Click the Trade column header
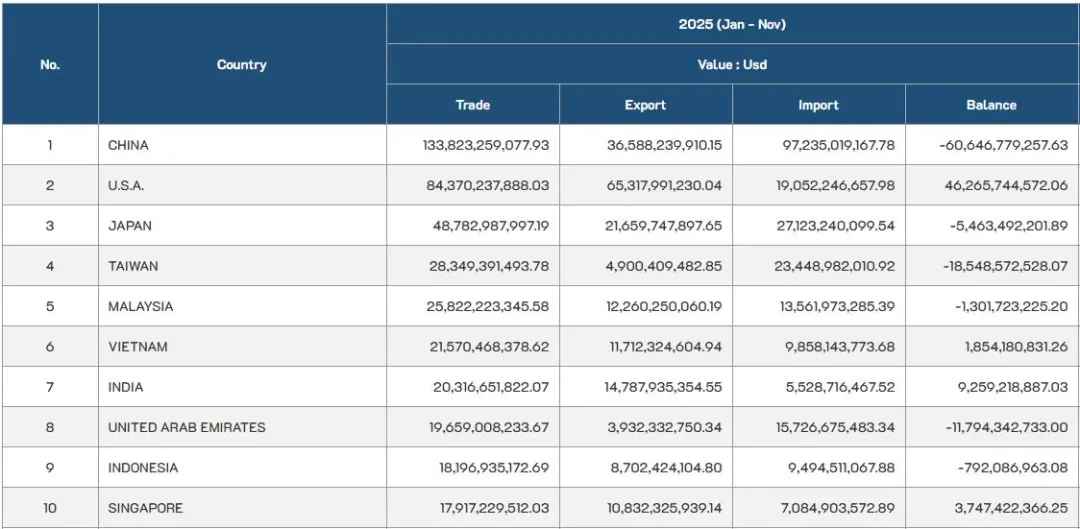The image size is (1080, 529). click(x=473, y=105)
